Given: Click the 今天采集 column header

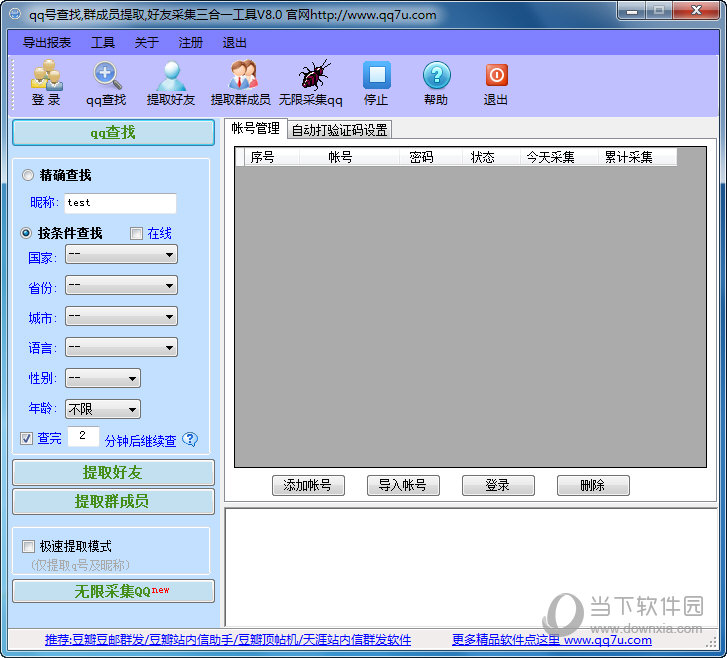Looking at the screenshot, I should point(558,157).
